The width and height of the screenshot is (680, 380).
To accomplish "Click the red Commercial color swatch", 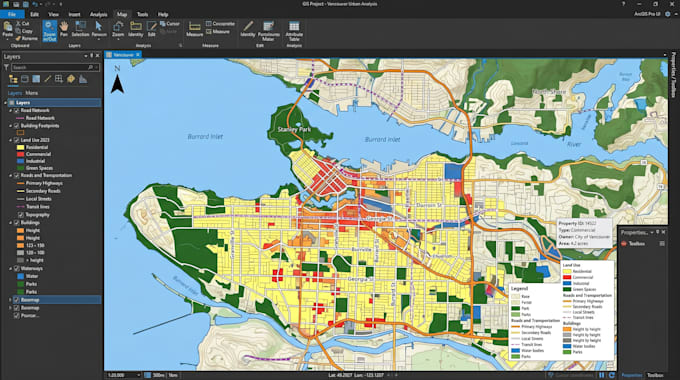I will tap(20, 154).
